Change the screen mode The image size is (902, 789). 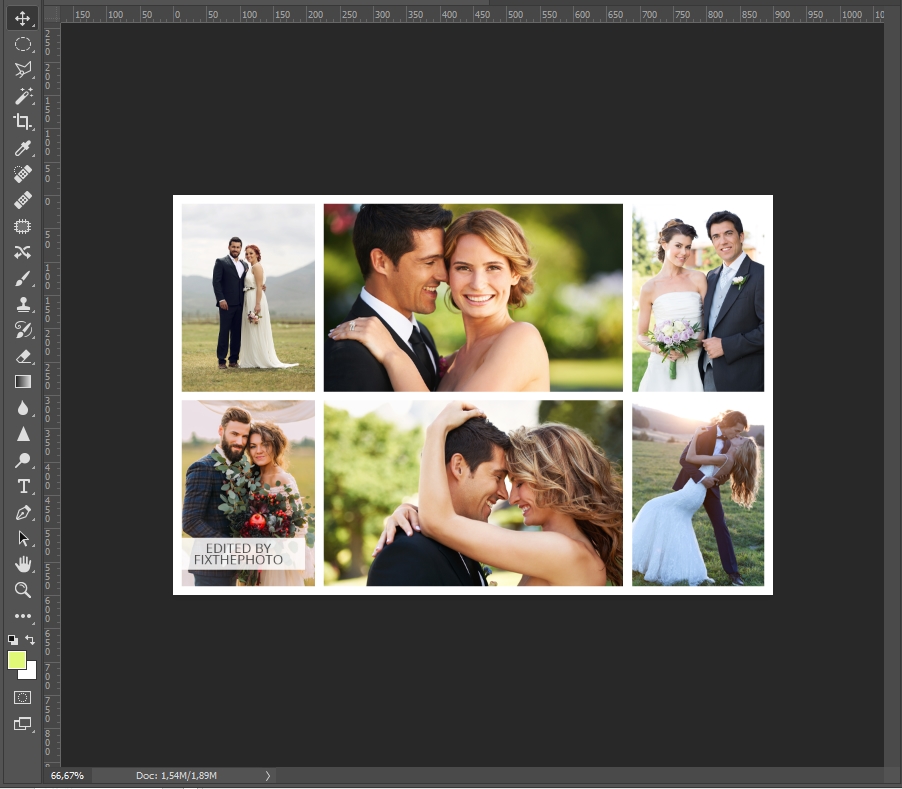pos(22,723)
